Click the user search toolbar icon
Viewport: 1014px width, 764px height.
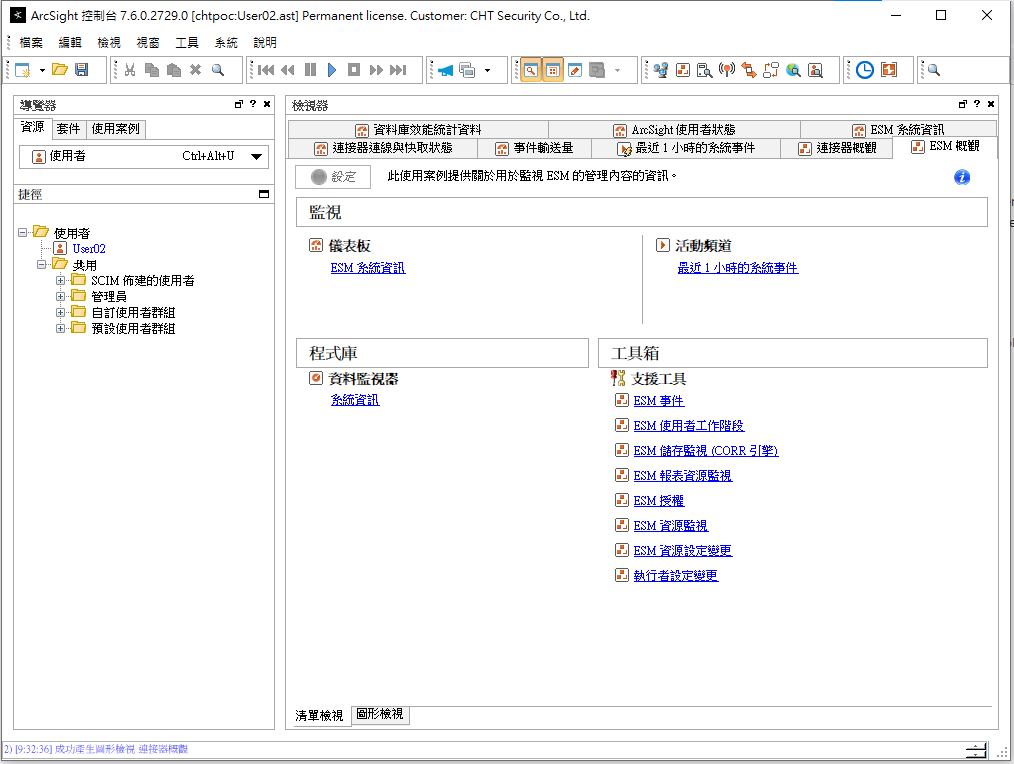pyautogui.click(x=815, y=70)
